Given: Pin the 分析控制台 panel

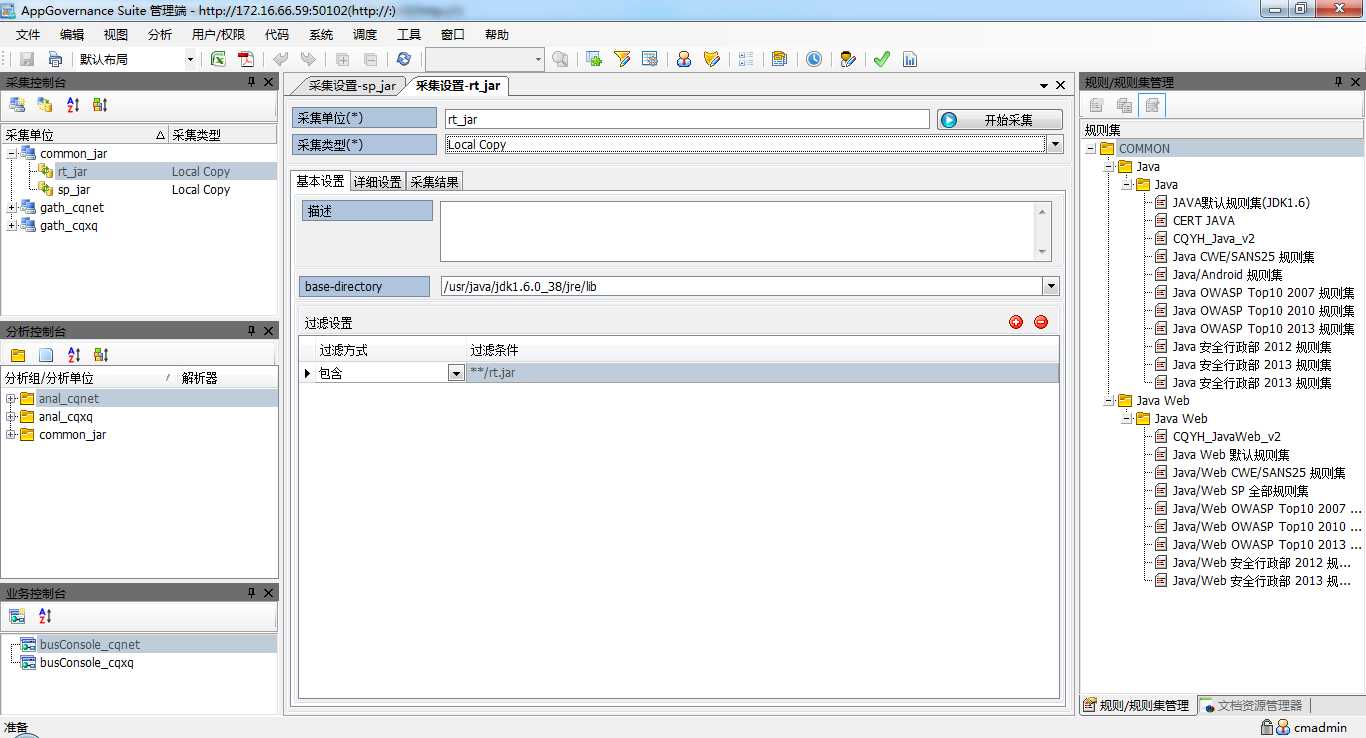Looking at the screenshot, I should 252,331.
